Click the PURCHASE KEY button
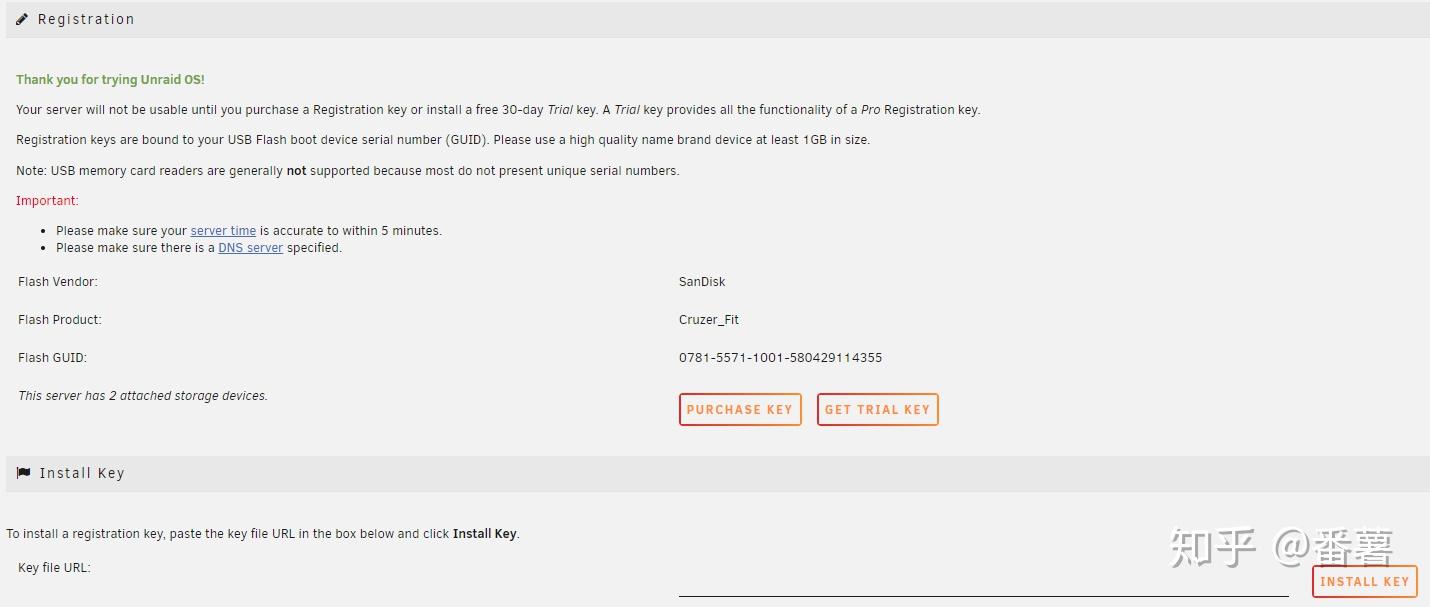The width and height of the screenshot is (1430, 607). pos(740,409)
